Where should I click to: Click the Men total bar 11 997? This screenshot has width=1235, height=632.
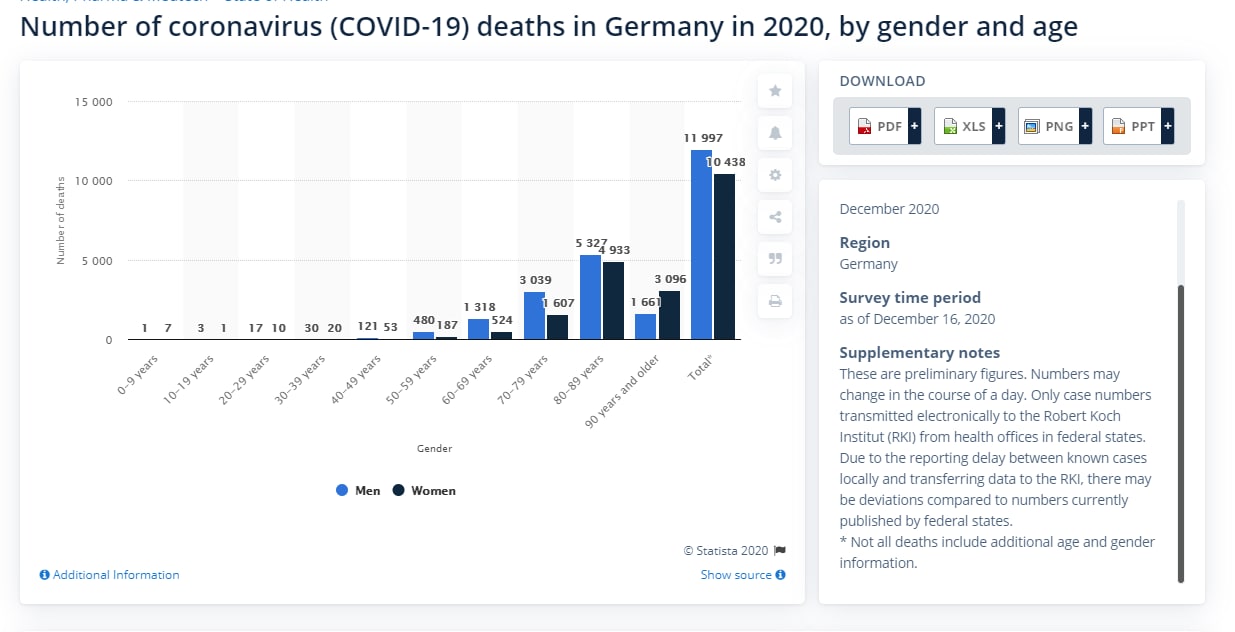pyautogui.click(x=701, y=245)
